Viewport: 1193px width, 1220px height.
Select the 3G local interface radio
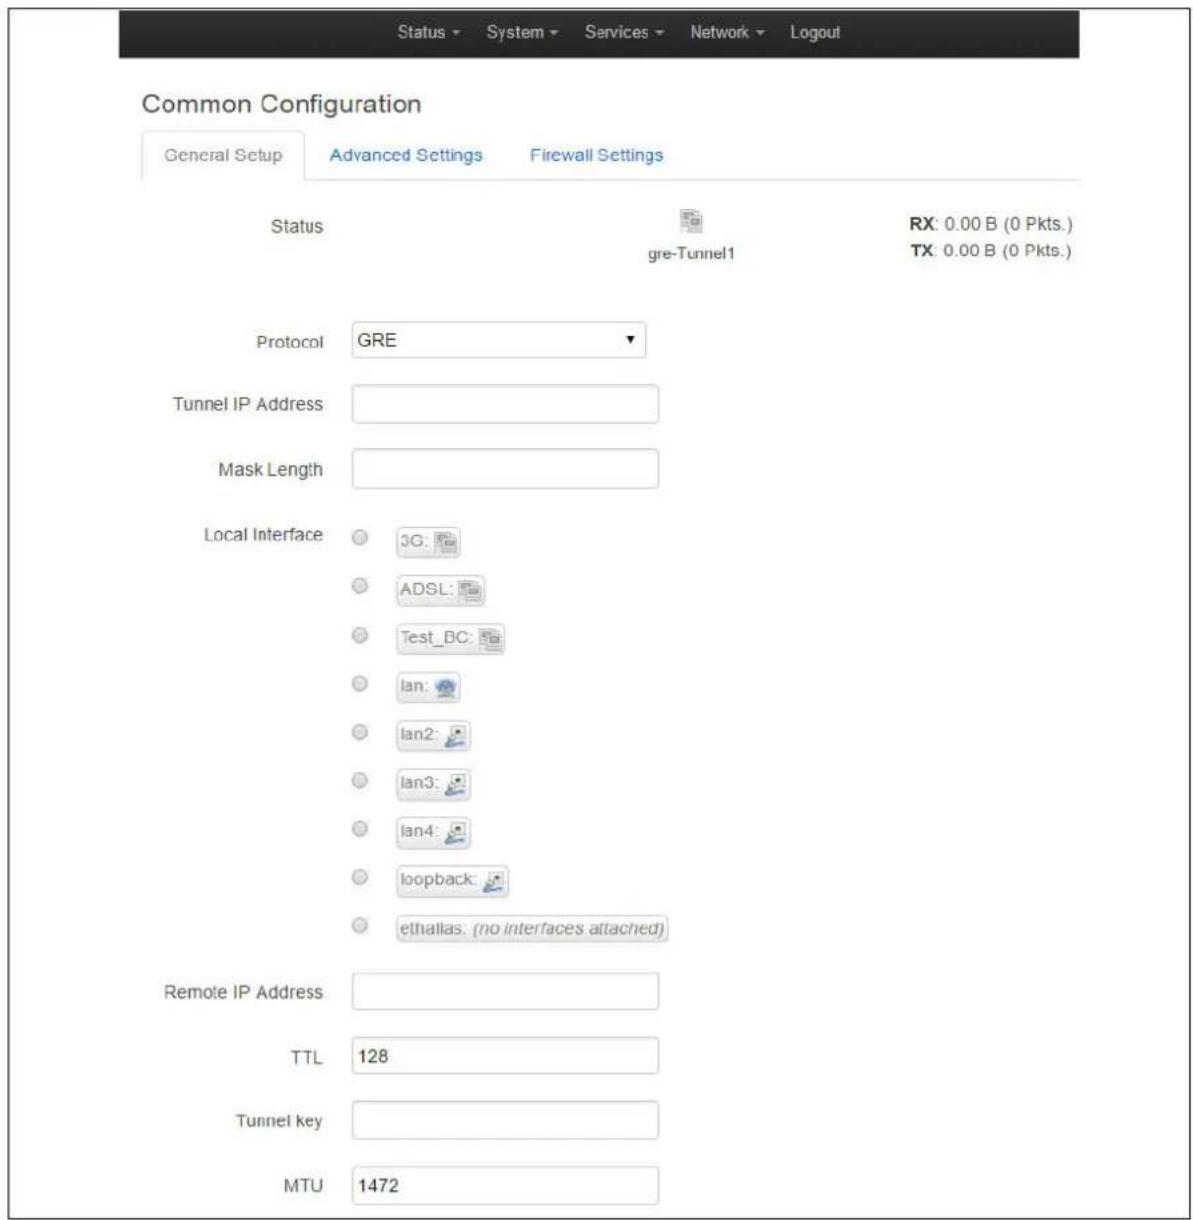[360, 538]
